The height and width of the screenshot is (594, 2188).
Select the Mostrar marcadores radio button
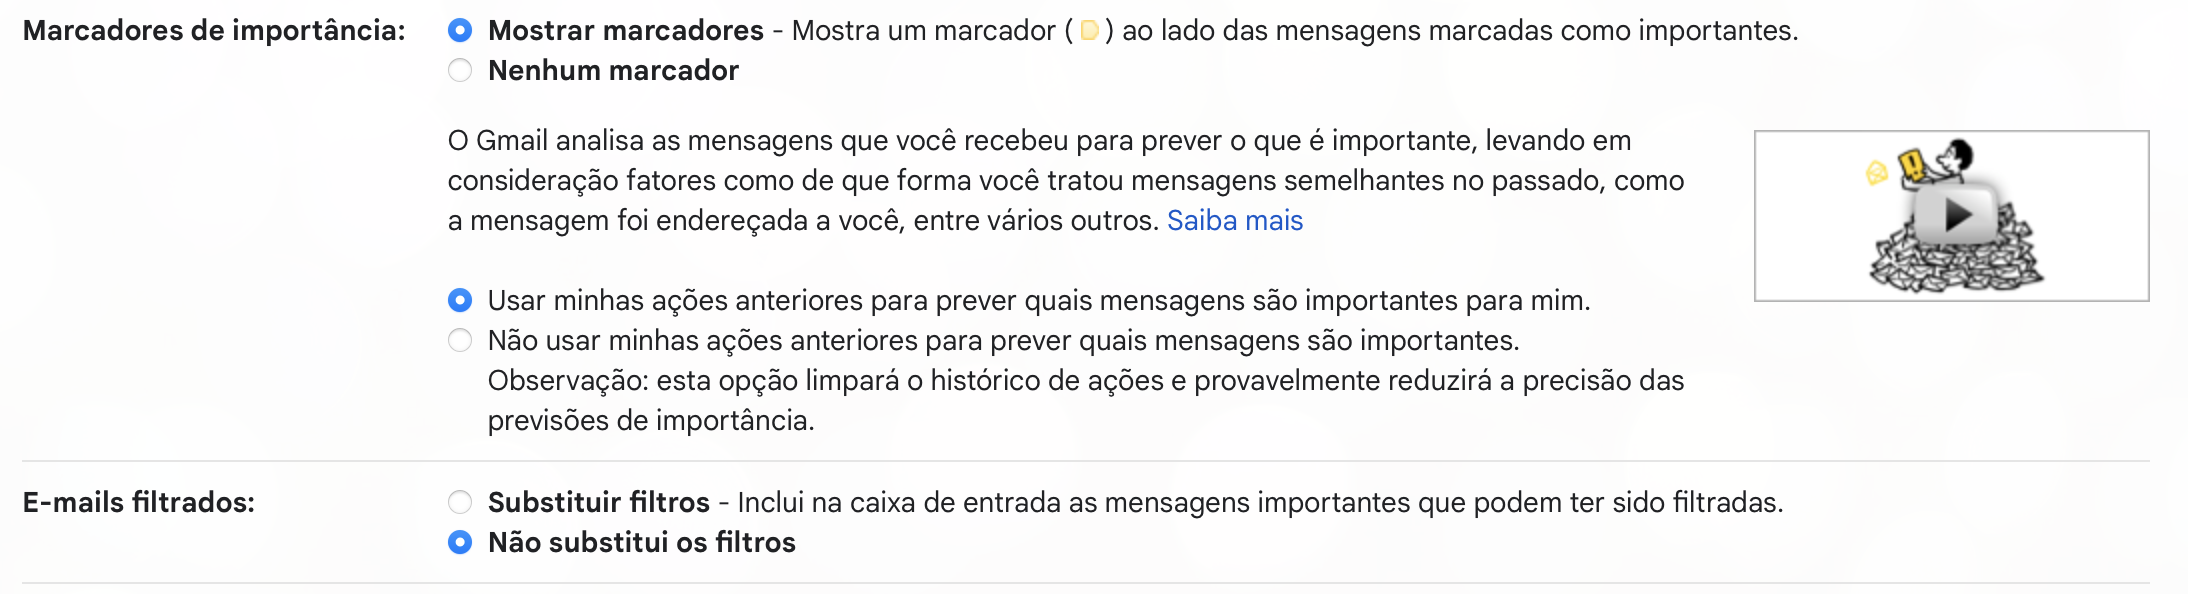460,31
